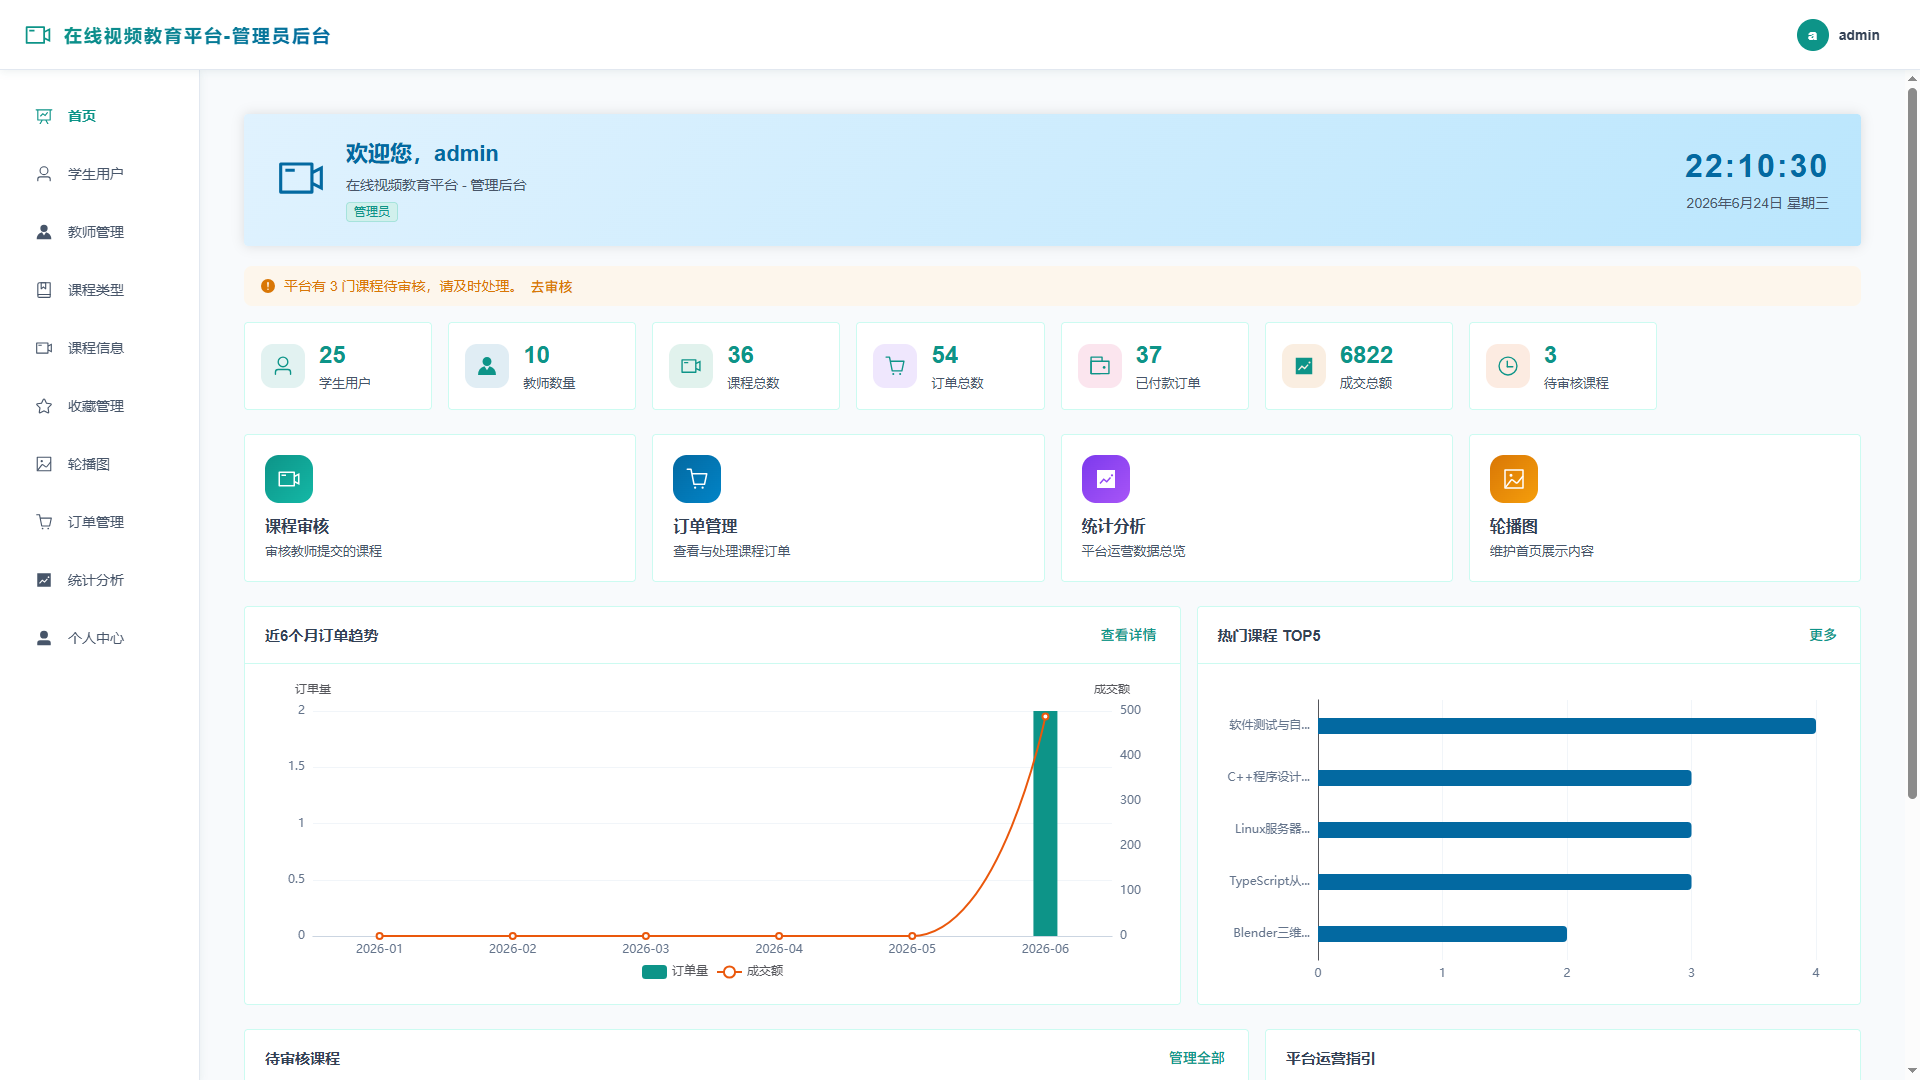This screenshot has width=1920, height=1080.
Task: Open 查看详情 for the order trend
Action: 1128,635
